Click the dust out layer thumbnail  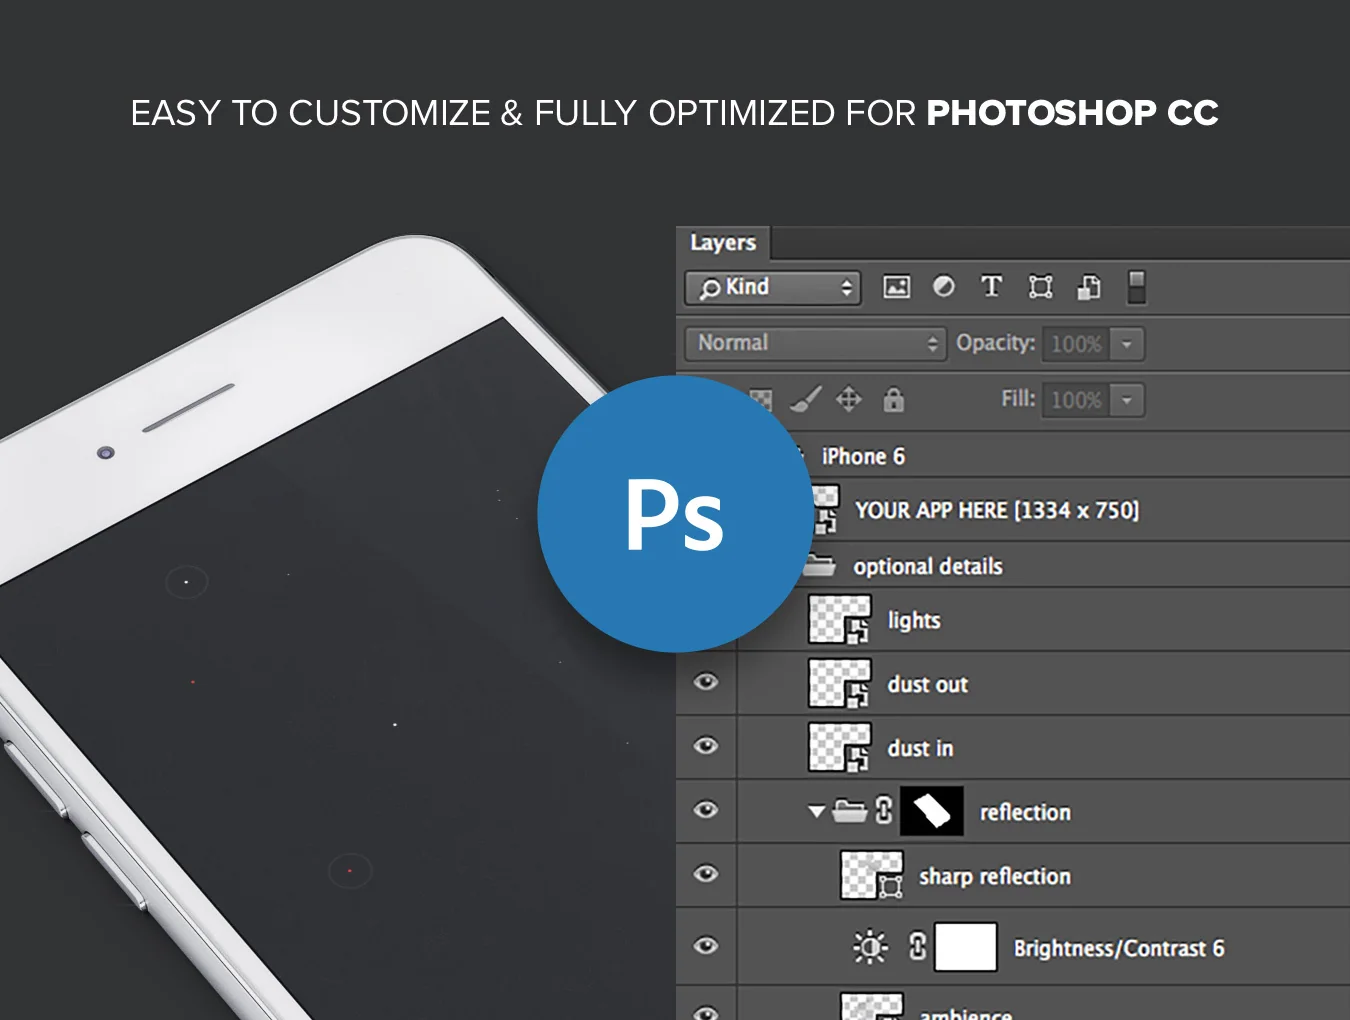pos(840,683)
